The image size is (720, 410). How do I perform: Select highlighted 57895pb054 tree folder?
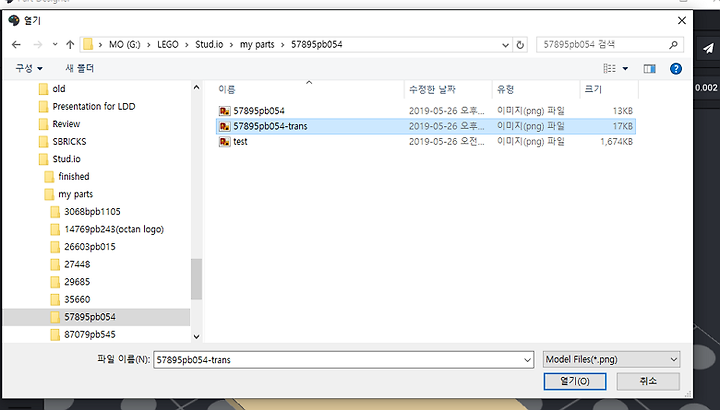pos(96,317)
